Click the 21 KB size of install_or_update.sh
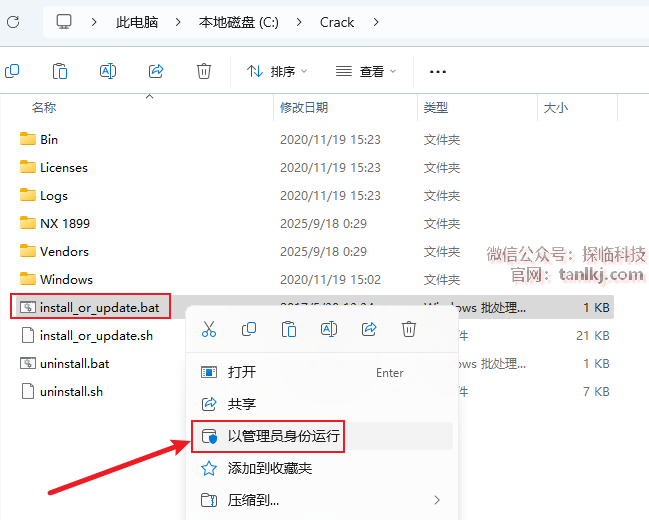This screenshot has height=520, width=649. 593,336
